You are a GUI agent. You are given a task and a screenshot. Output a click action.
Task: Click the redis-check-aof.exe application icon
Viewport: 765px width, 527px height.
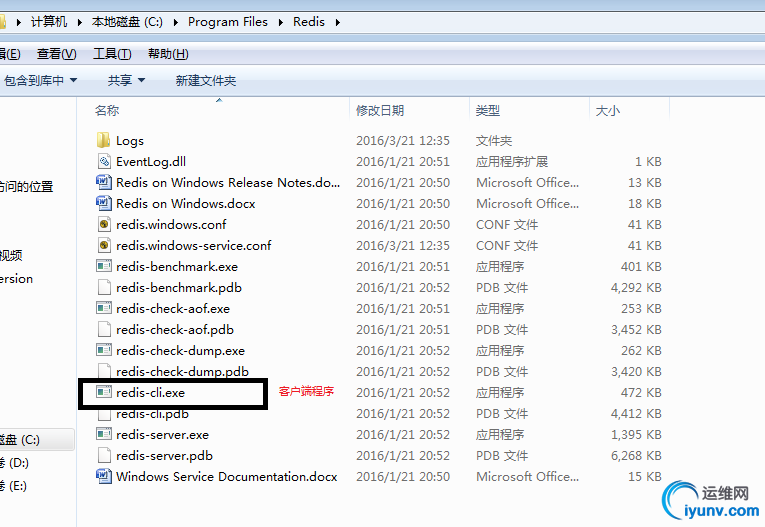tap(104, 308)
